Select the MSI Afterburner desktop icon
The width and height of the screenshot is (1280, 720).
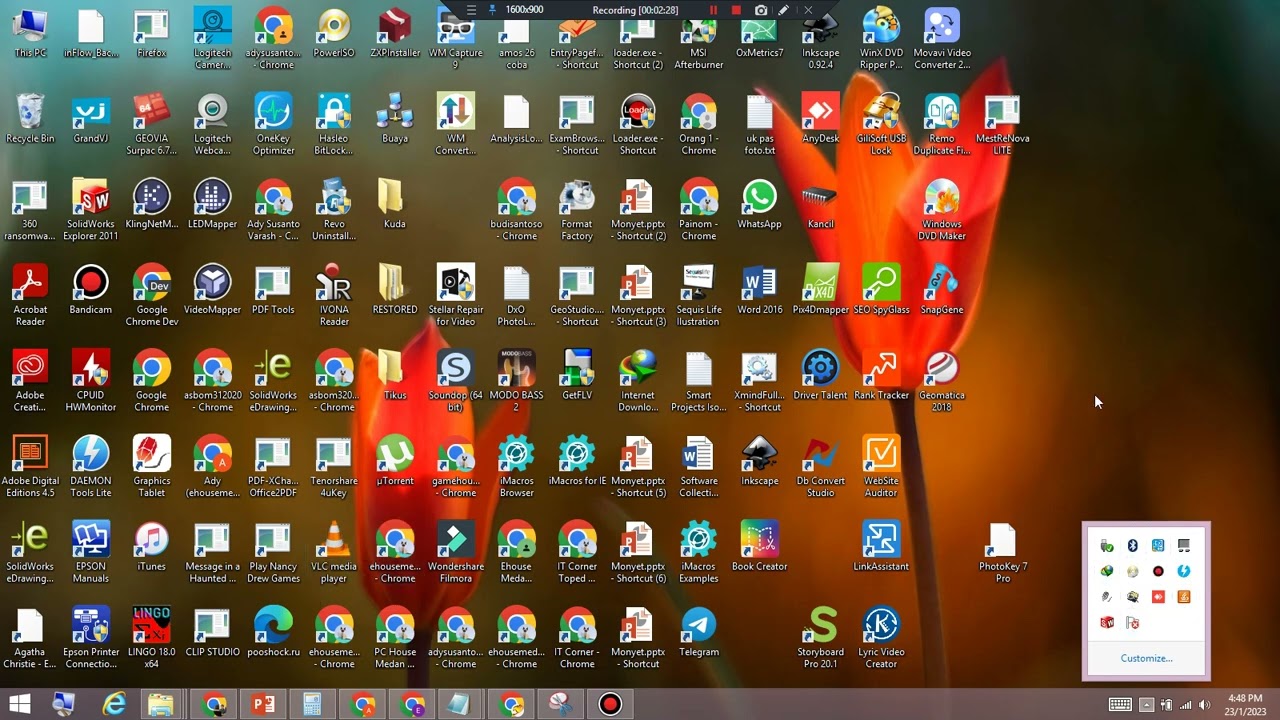pyautogui.click(x=699, y=45)
